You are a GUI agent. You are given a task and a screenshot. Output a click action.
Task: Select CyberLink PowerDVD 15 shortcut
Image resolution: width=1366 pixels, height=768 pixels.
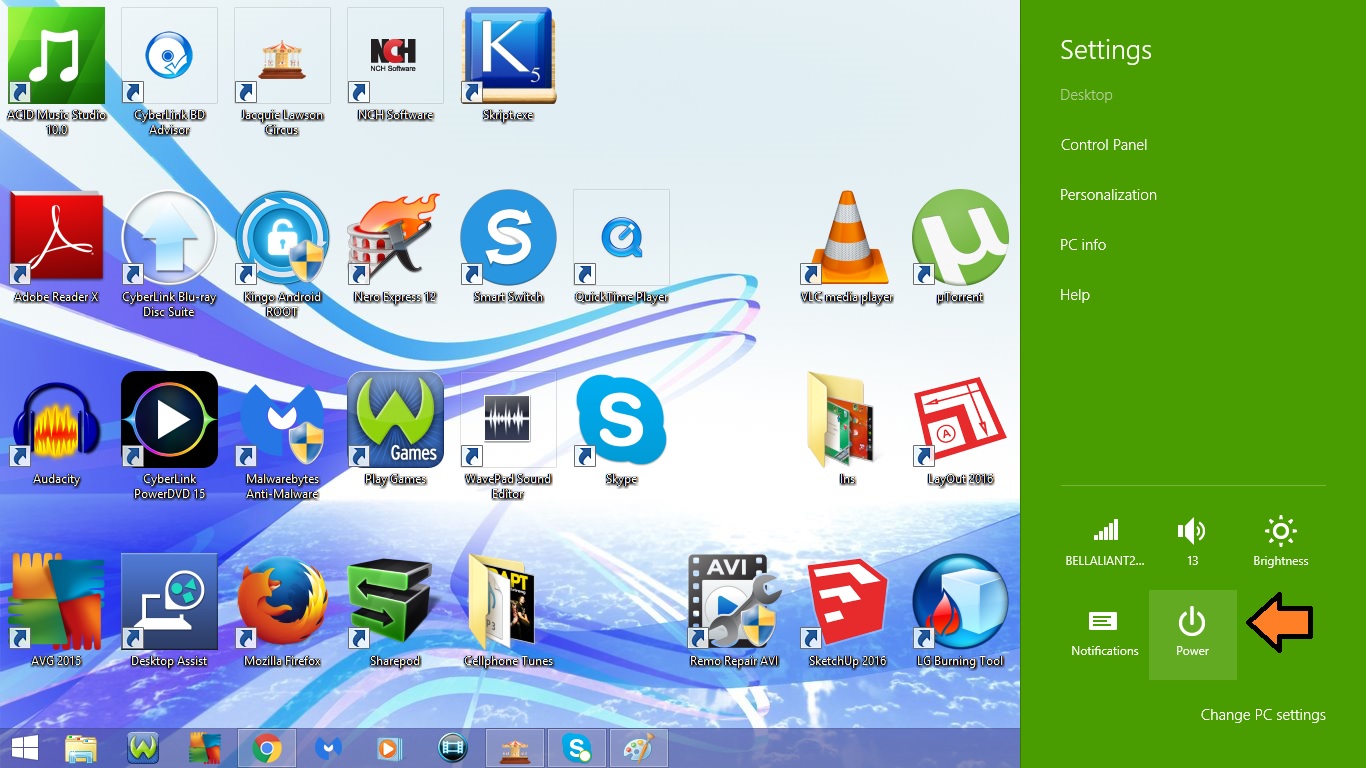(169, 435)
